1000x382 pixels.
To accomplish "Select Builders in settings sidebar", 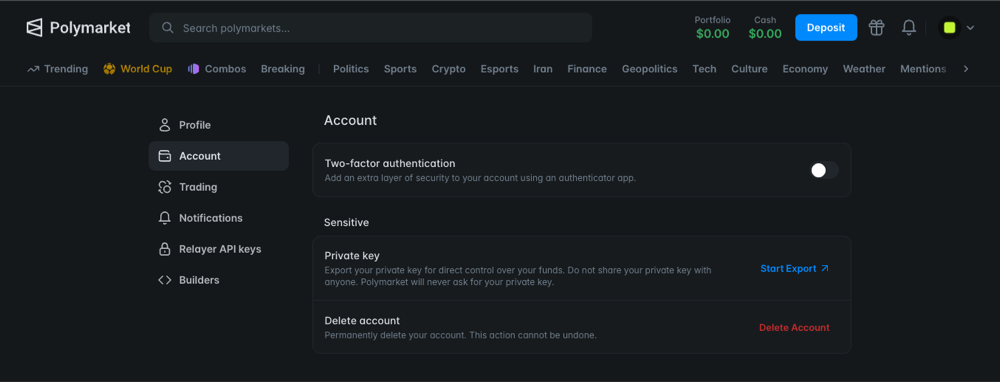I will tap(219, 280).
